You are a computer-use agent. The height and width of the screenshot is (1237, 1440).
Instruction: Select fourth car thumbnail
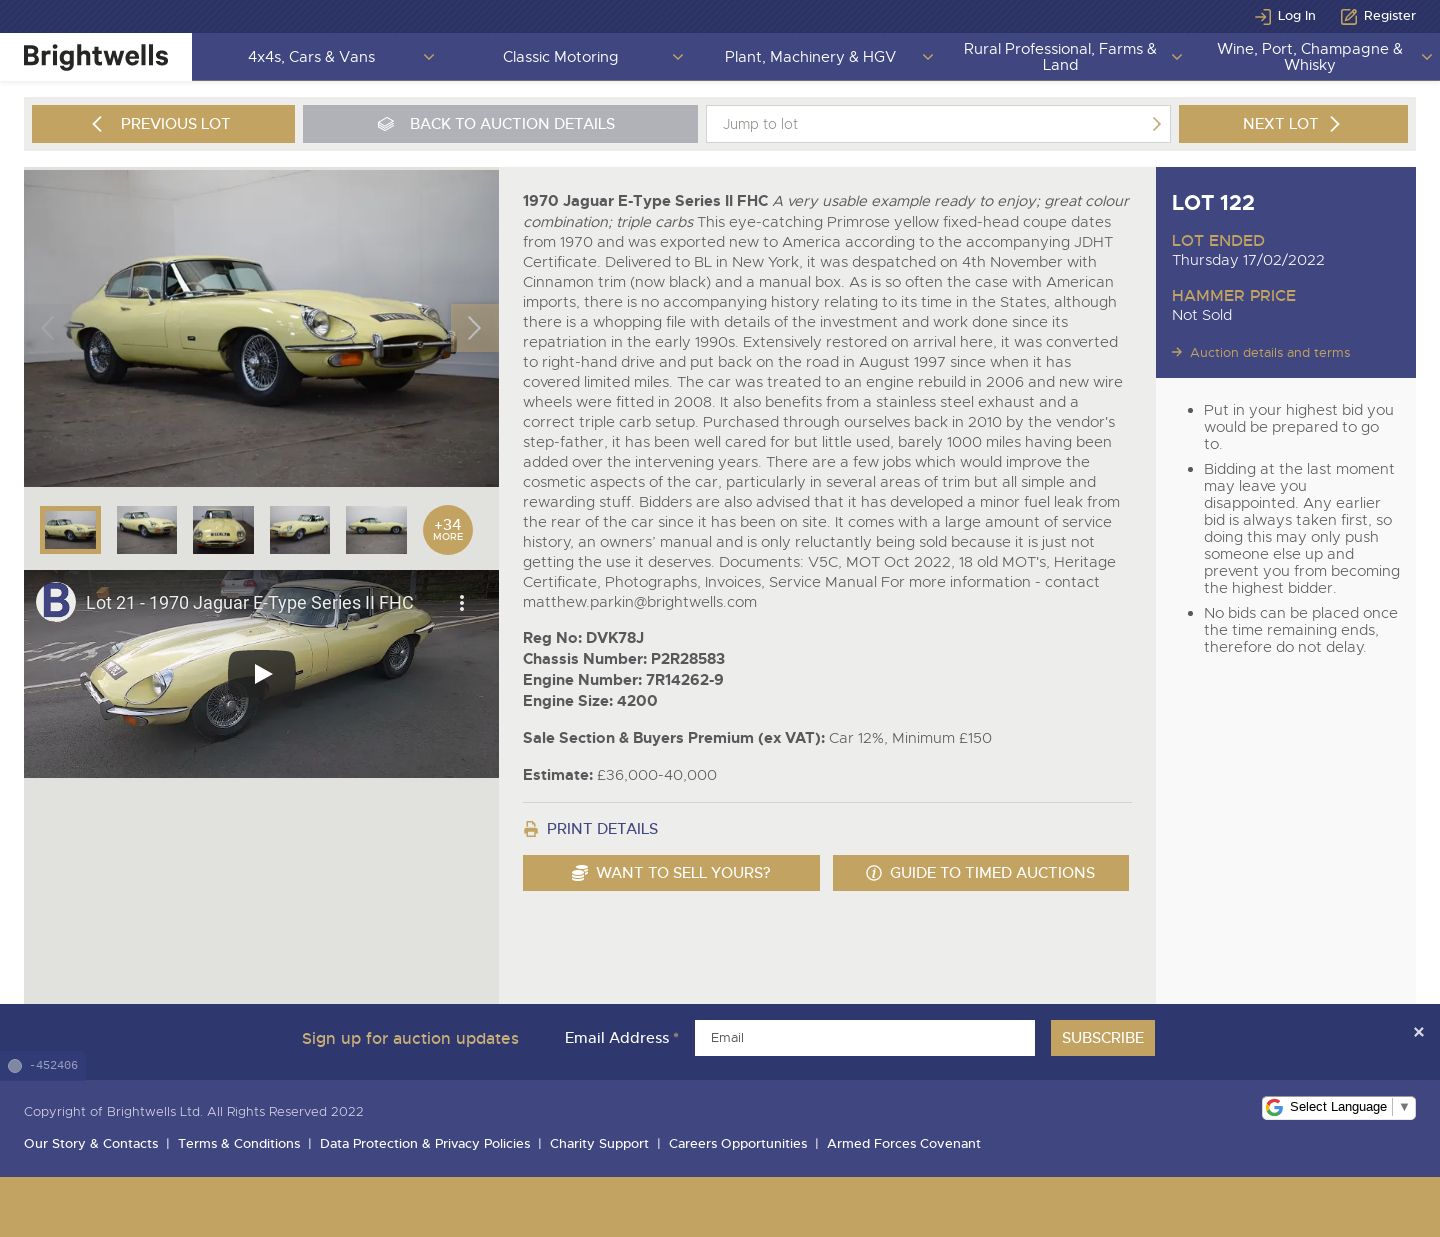click(300, 530)
